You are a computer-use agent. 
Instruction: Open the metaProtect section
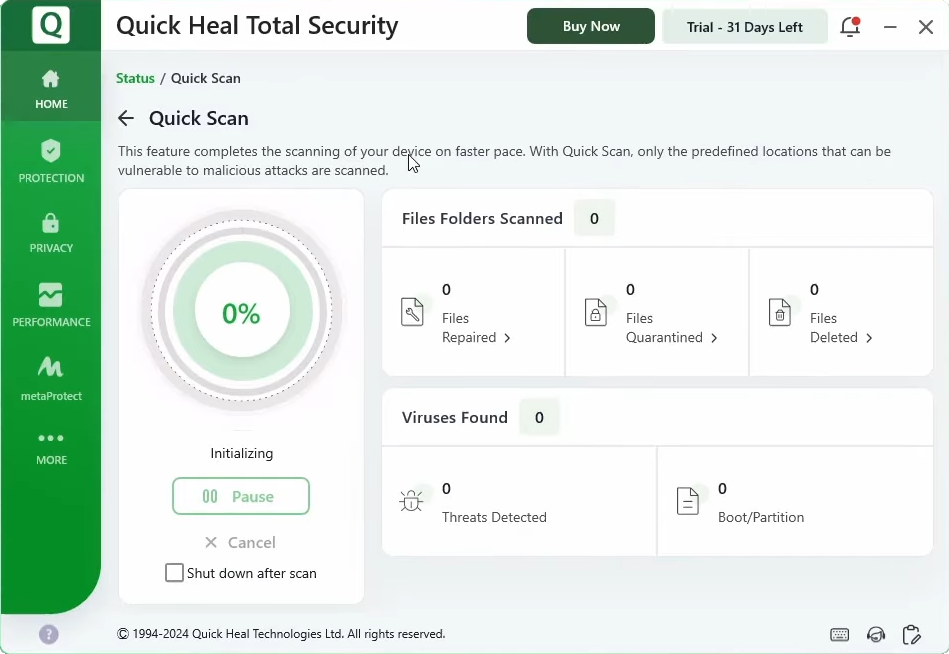click(x=51, y=378)
